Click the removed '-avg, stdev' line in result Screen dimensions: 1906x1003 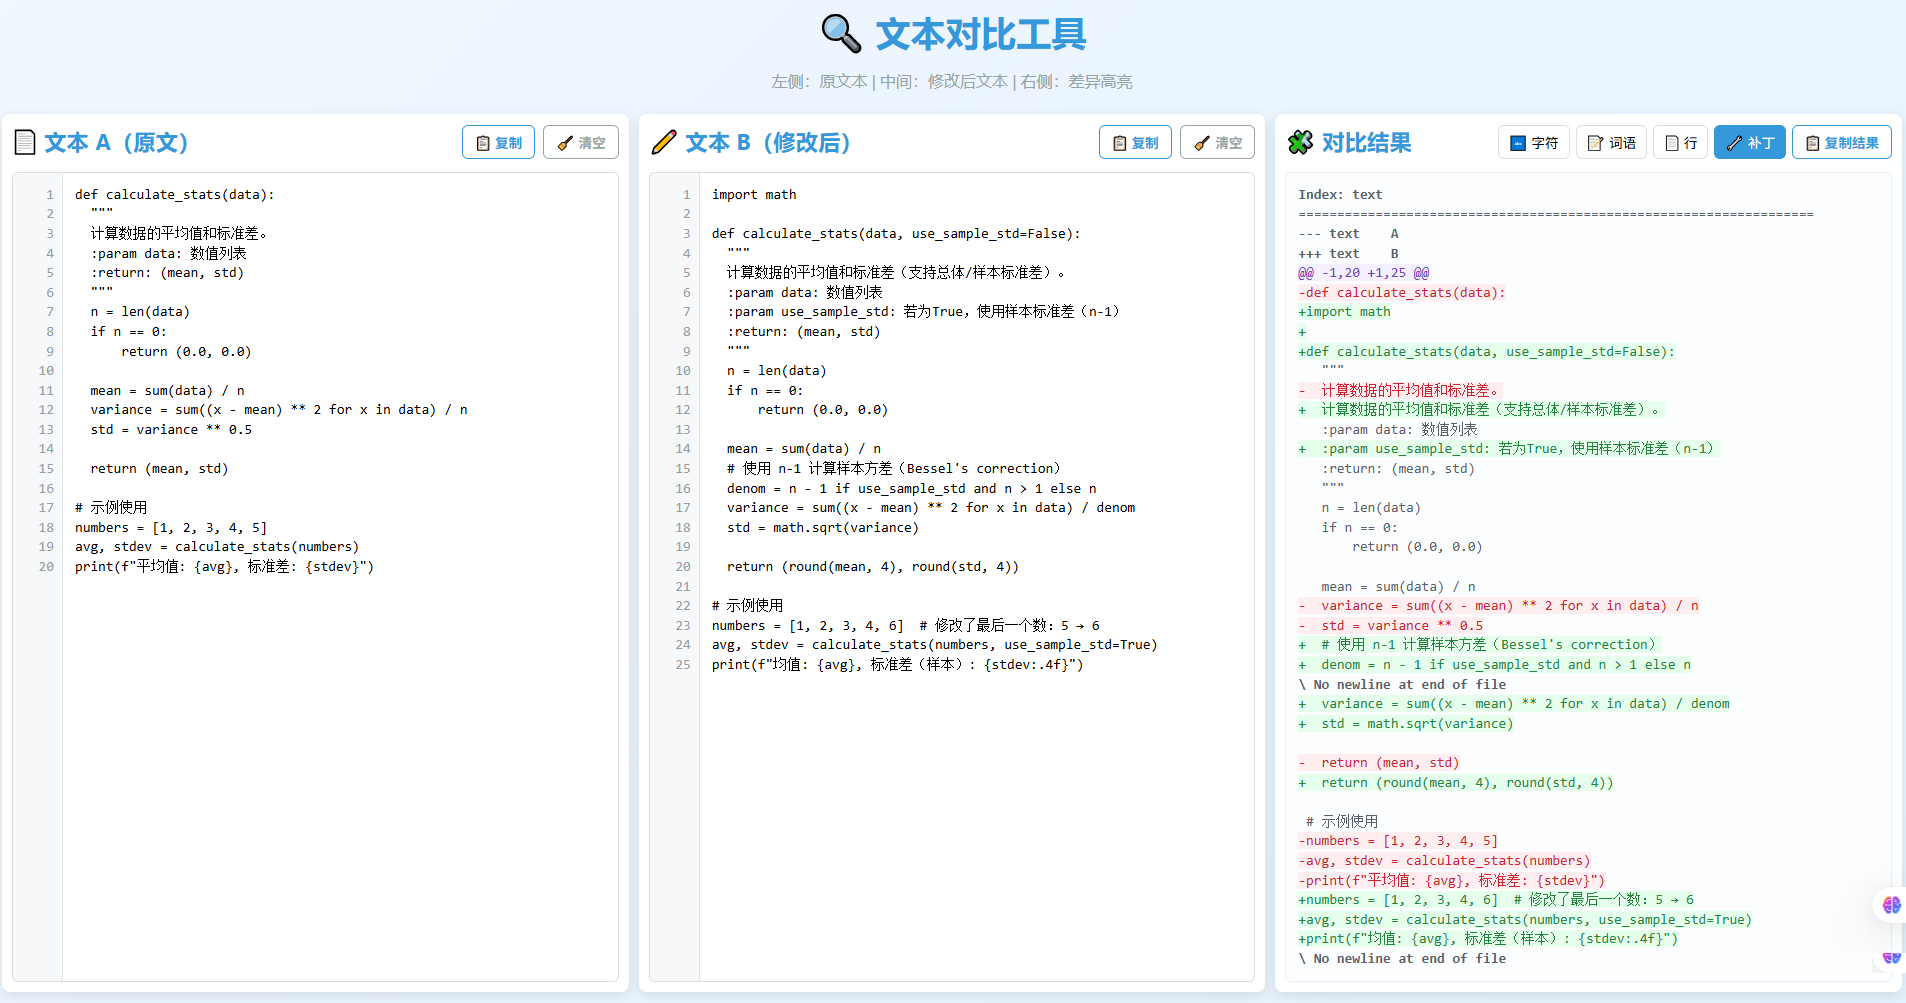click(x=1444, y=861)
